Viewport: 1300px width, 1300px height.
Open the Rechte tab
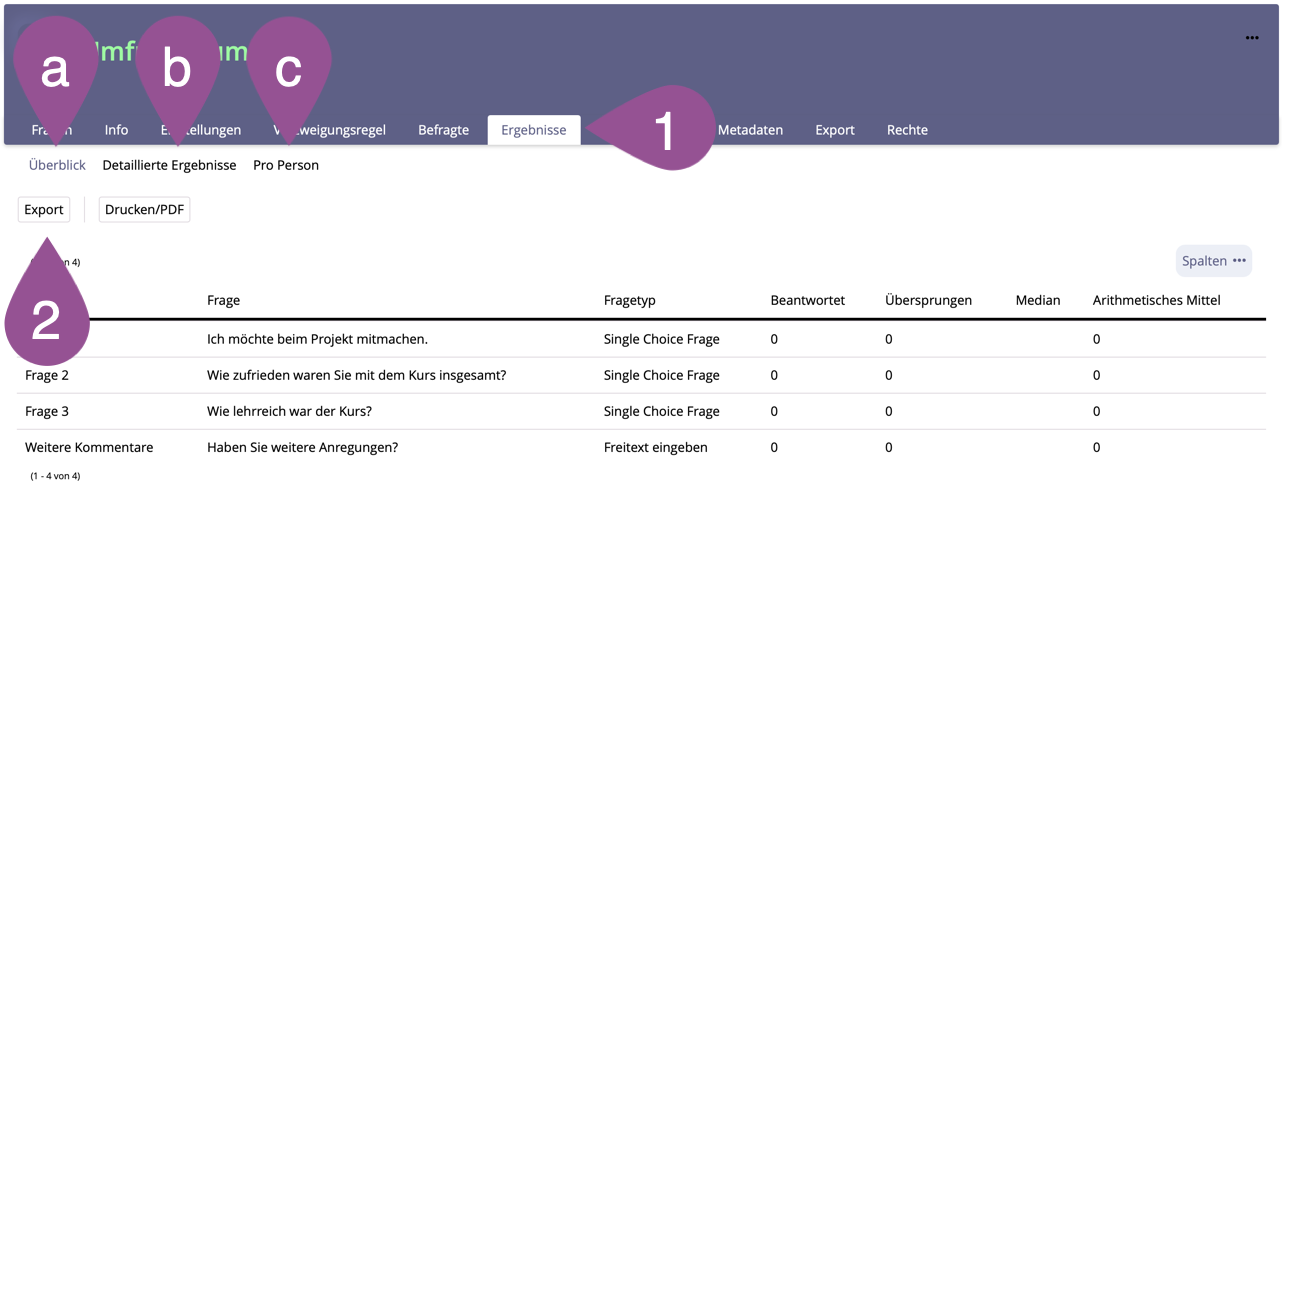[x=907, y=130]
